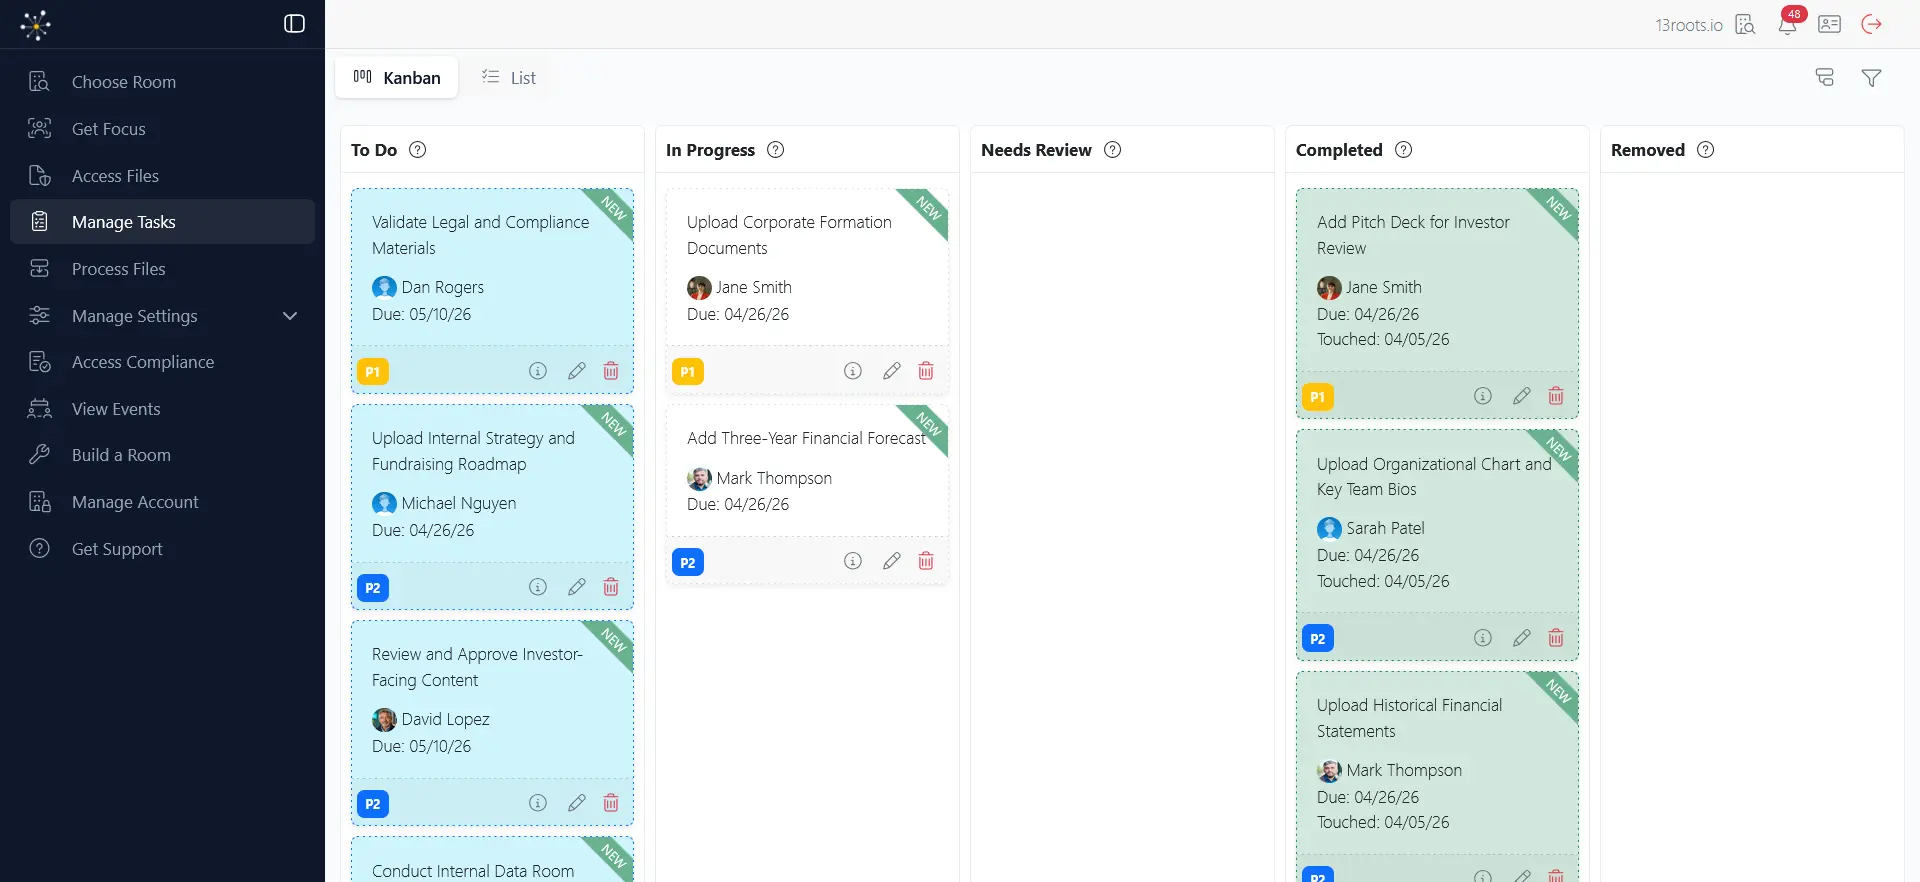
Task: Open Get Support
Action: tap(162, 549)
